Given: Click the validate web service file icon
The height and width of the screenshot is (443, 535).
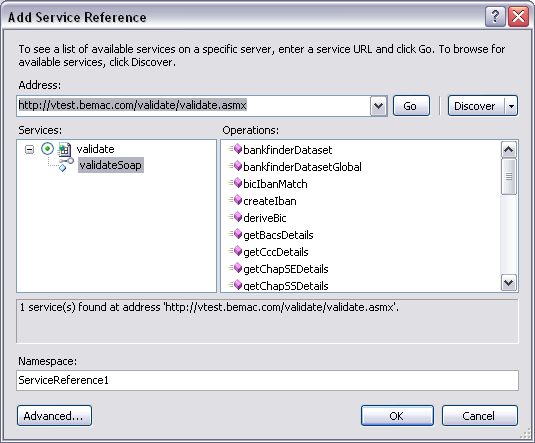Looking at the screenshot, I should 65,149.
